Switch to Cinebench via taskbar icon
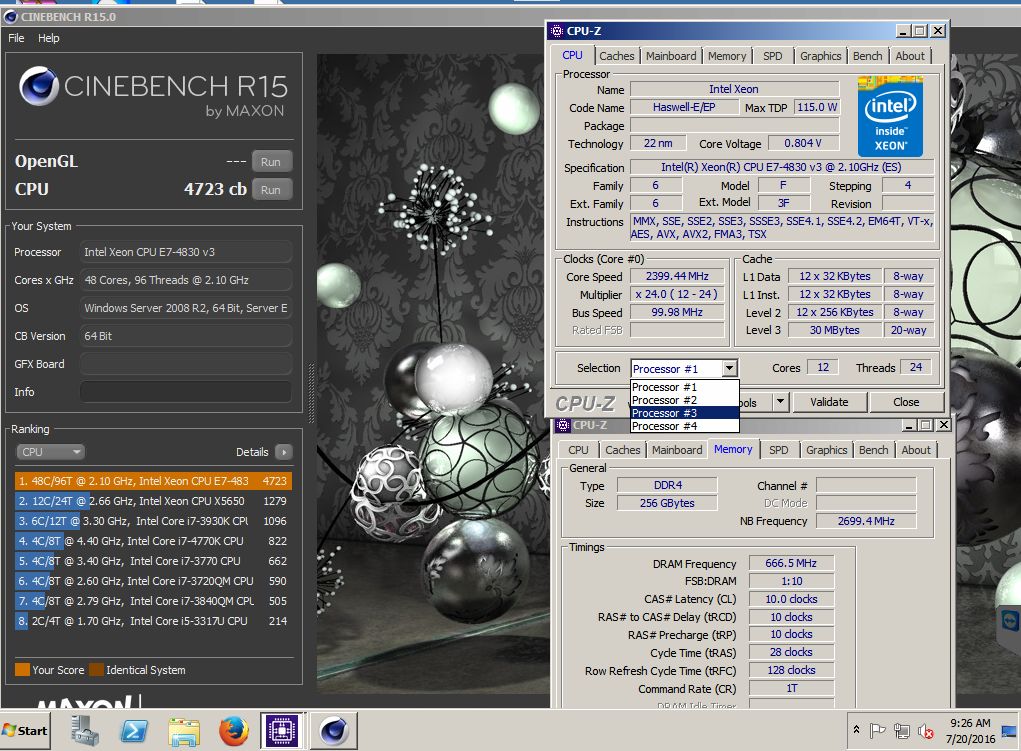The width and height of the screenshot is (1021, 751). 334,731
